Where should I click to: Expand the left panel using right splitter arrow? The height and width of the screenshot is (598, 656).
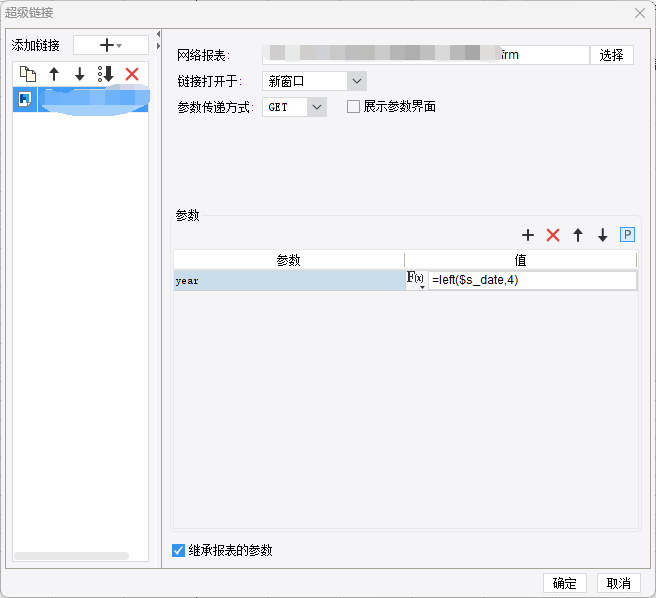tap(158, 46)
